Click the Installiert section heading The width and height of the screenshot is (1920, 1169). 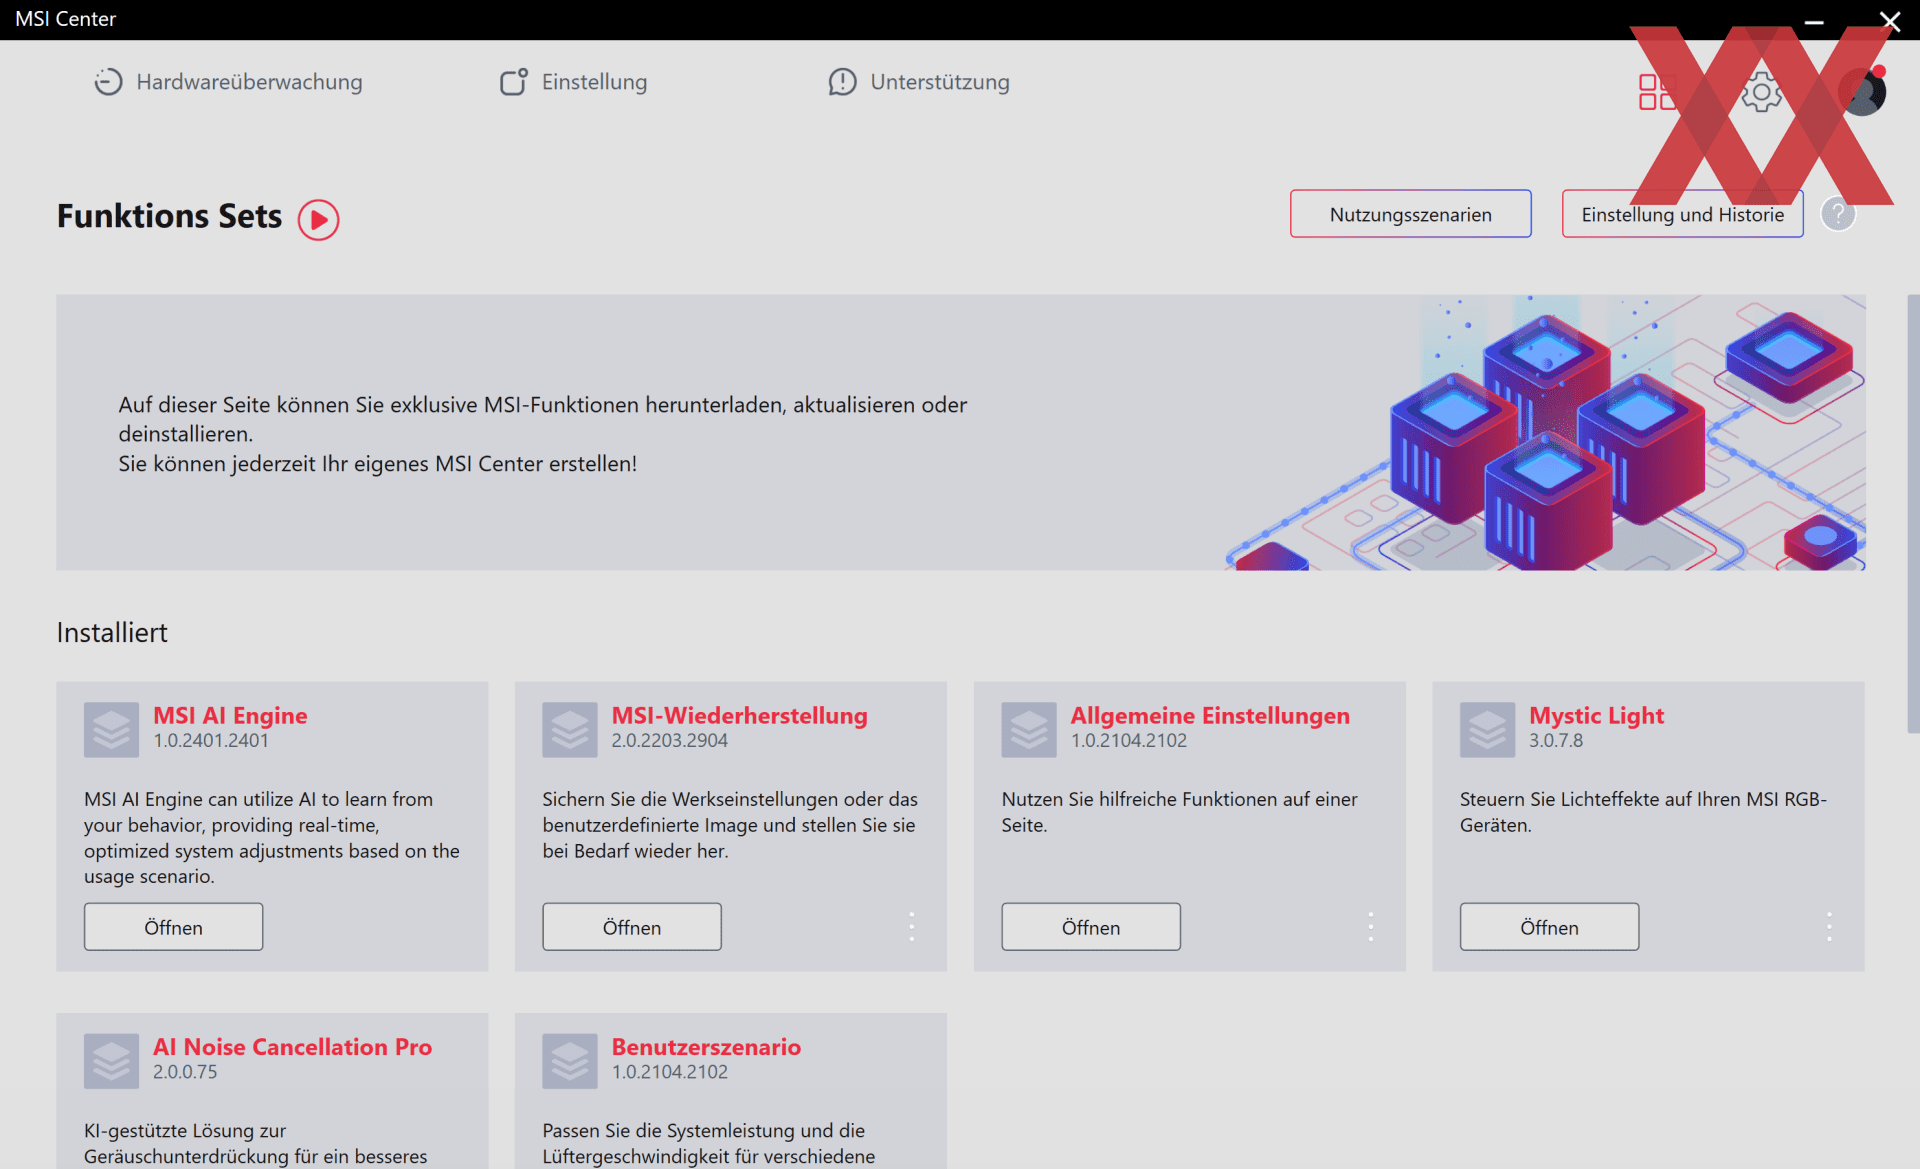coord(112,632)
